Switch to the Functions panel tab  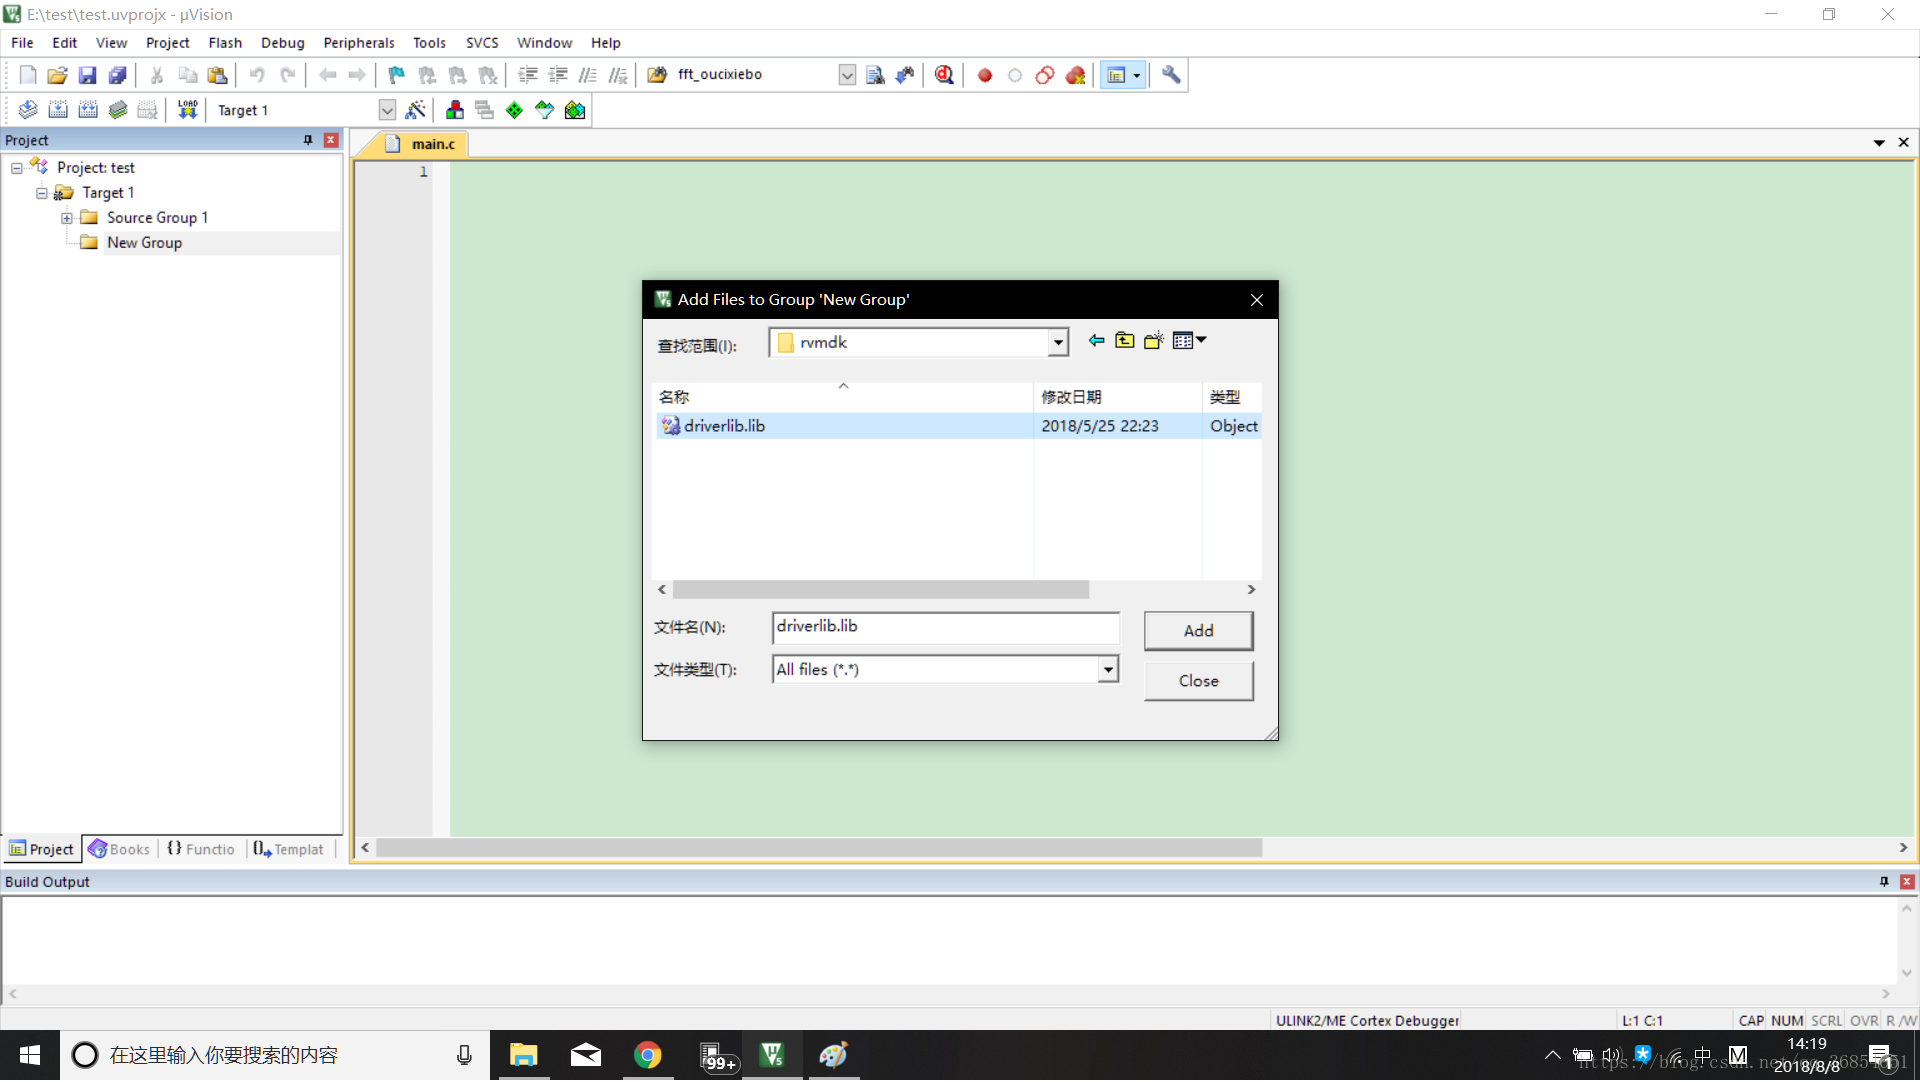pyautogui.click(x=201, y=849)
